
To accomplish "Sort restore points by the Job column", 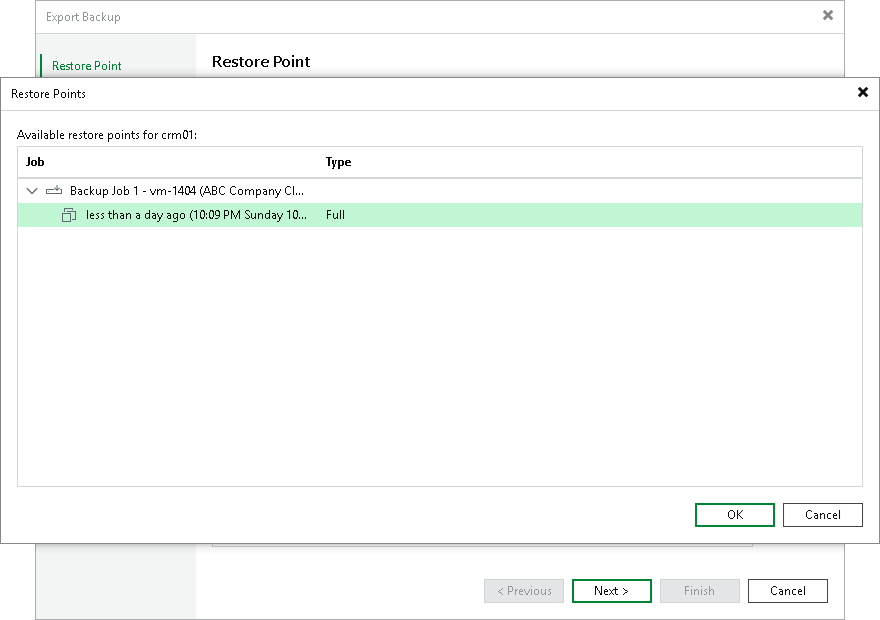I will tap(34, 161).
